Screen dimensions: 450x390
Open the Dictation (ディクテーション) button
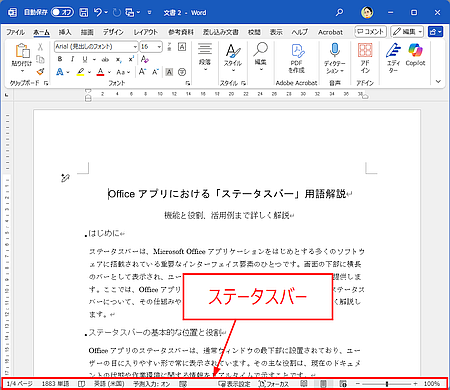click(x=335, y=58)
